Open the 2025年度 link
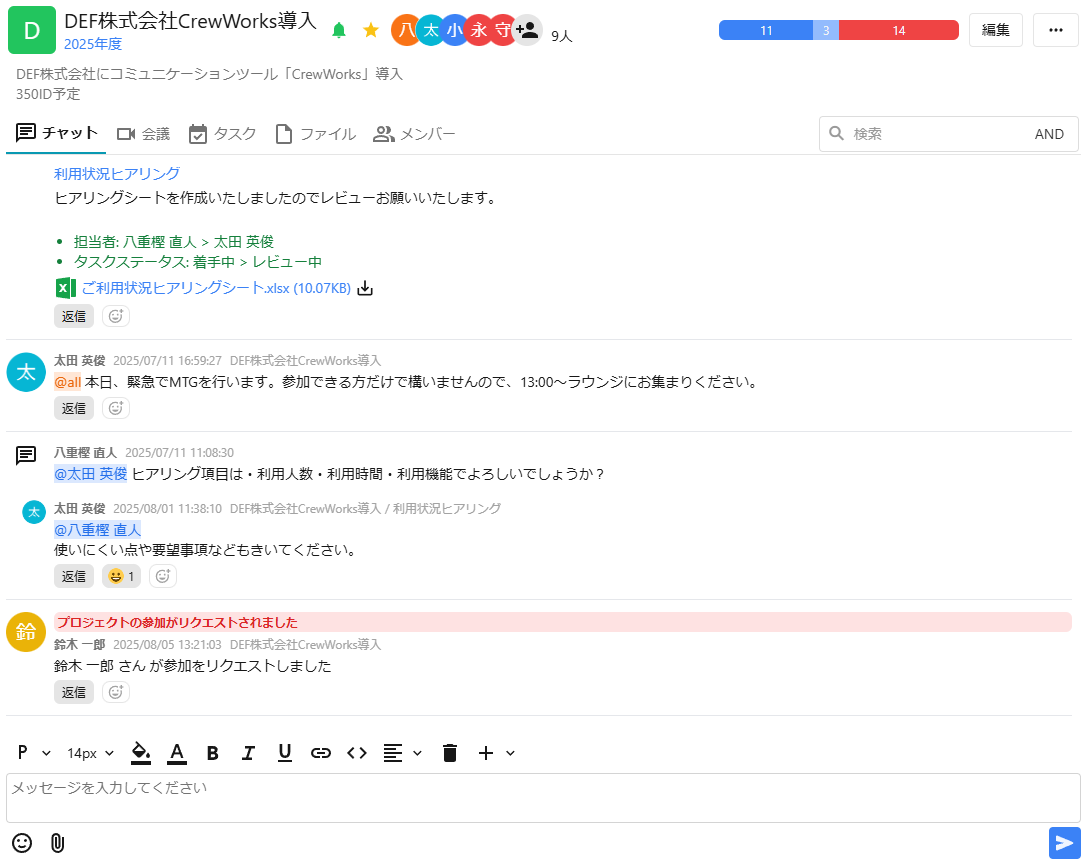Screen dimensions: 1086x859 pos(93,44)
